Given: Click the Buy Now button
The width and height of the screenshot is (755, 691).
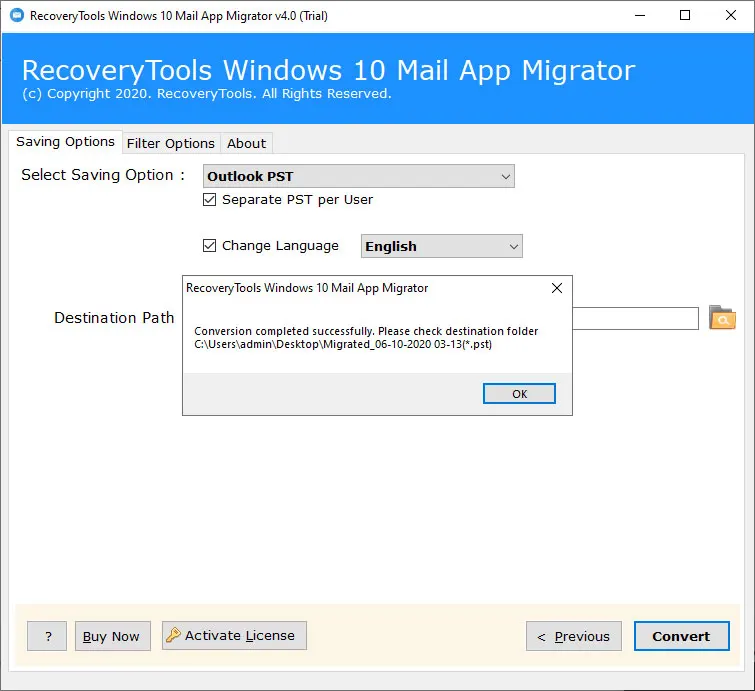Looking at the screenshot, I should [112, 636].
